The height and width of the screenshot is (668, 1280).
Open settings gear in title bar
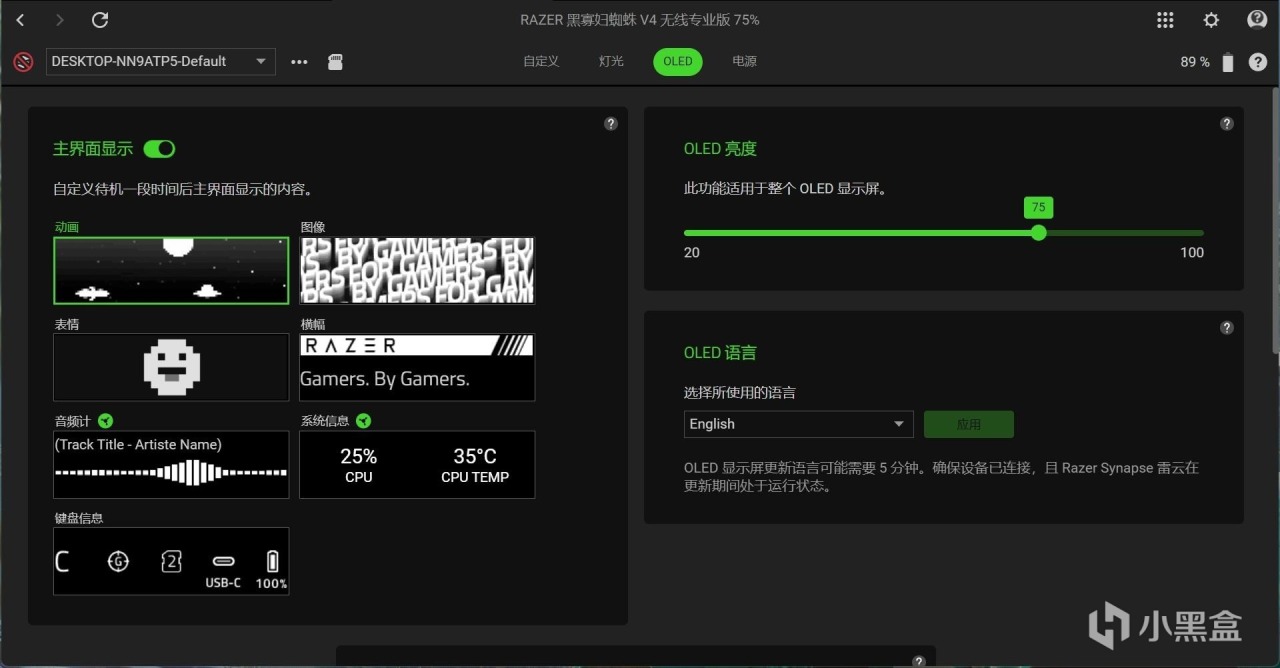point(1211,20)
